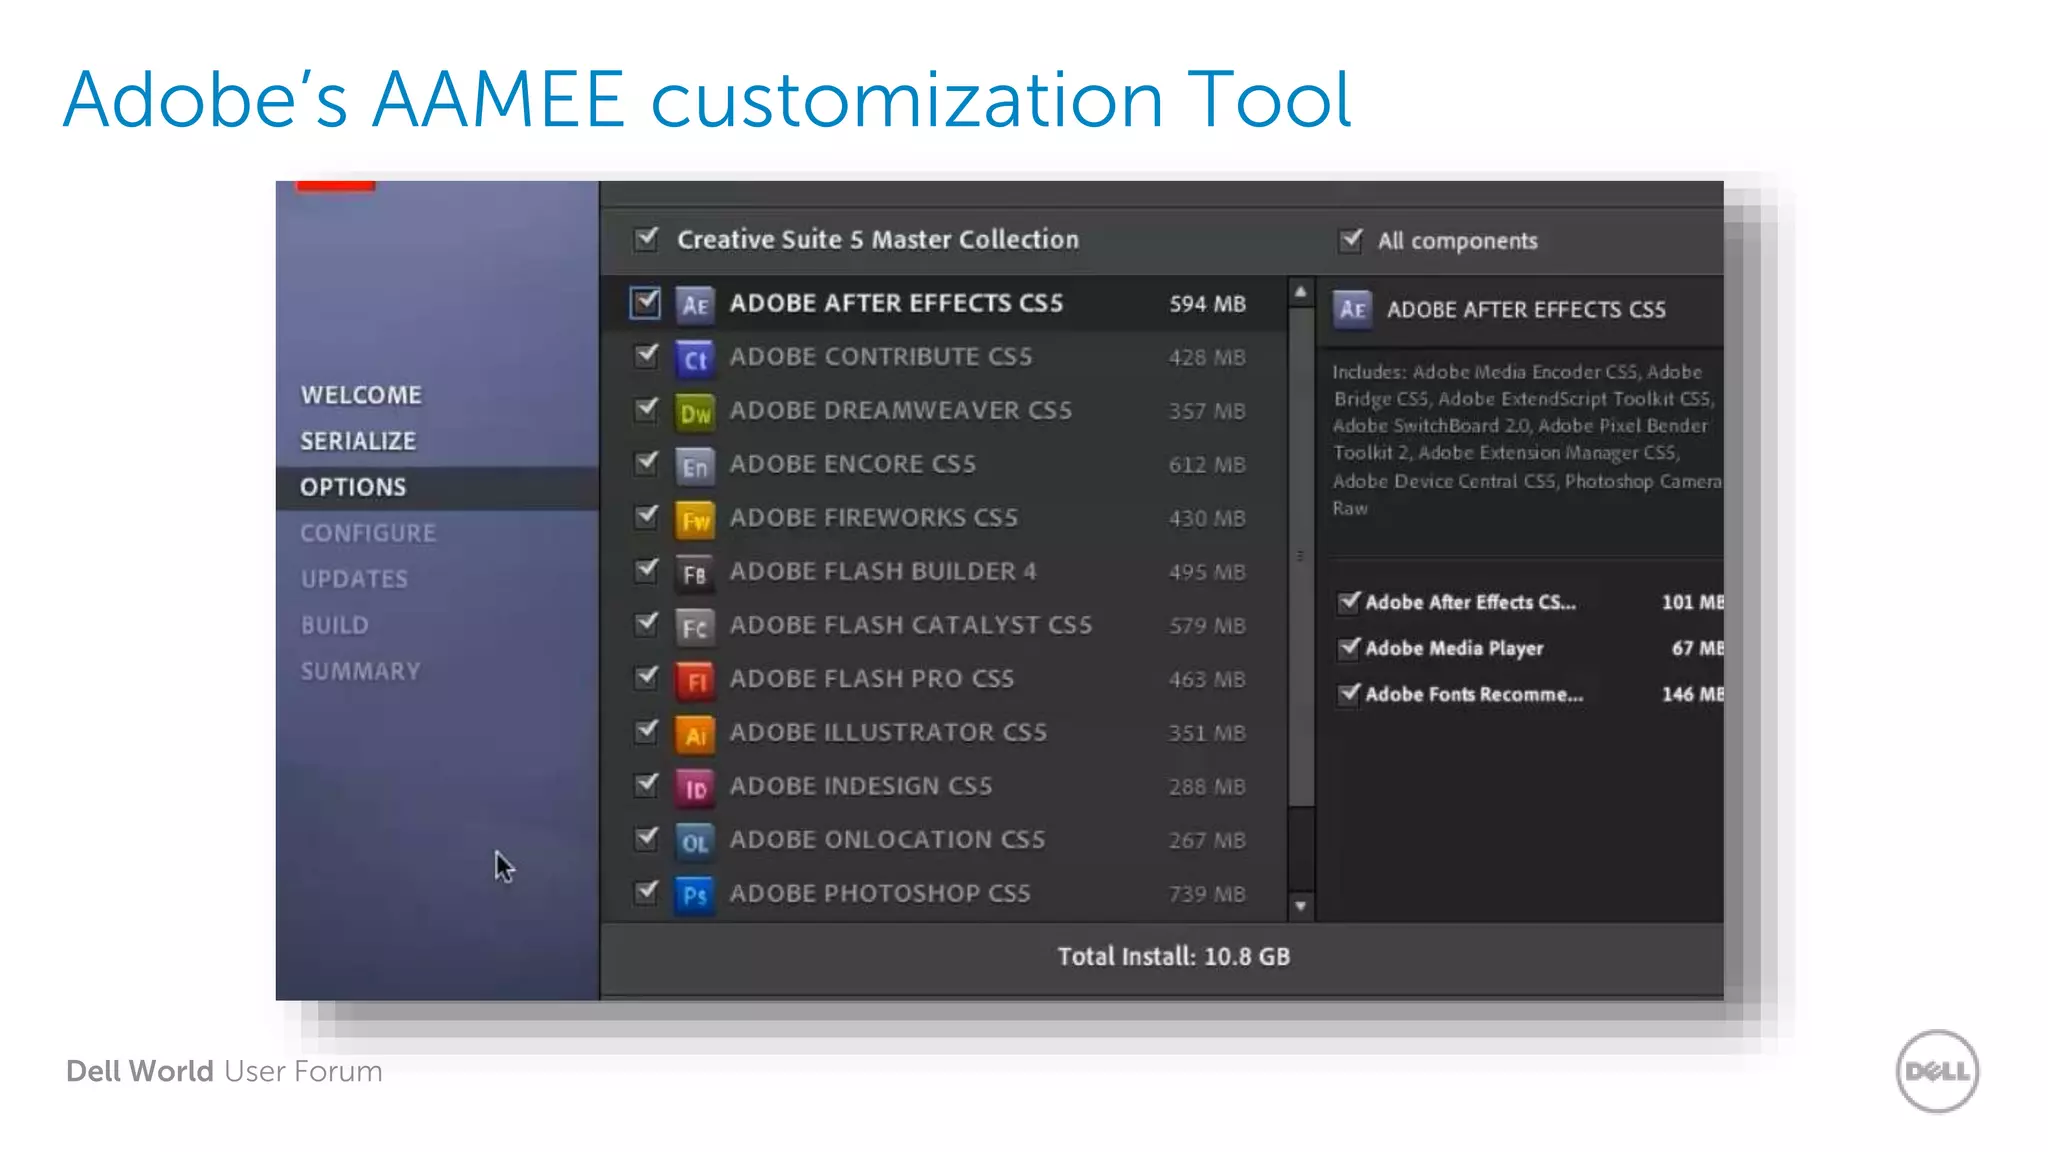Open the Updates step
Screen dimensions: 2048x1152
coord(354,579)
